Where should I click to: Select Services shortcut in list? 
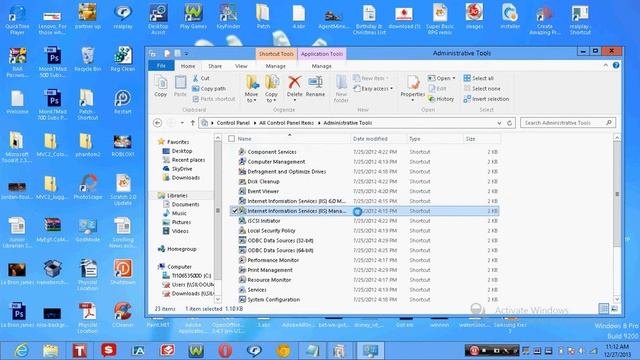257,290
